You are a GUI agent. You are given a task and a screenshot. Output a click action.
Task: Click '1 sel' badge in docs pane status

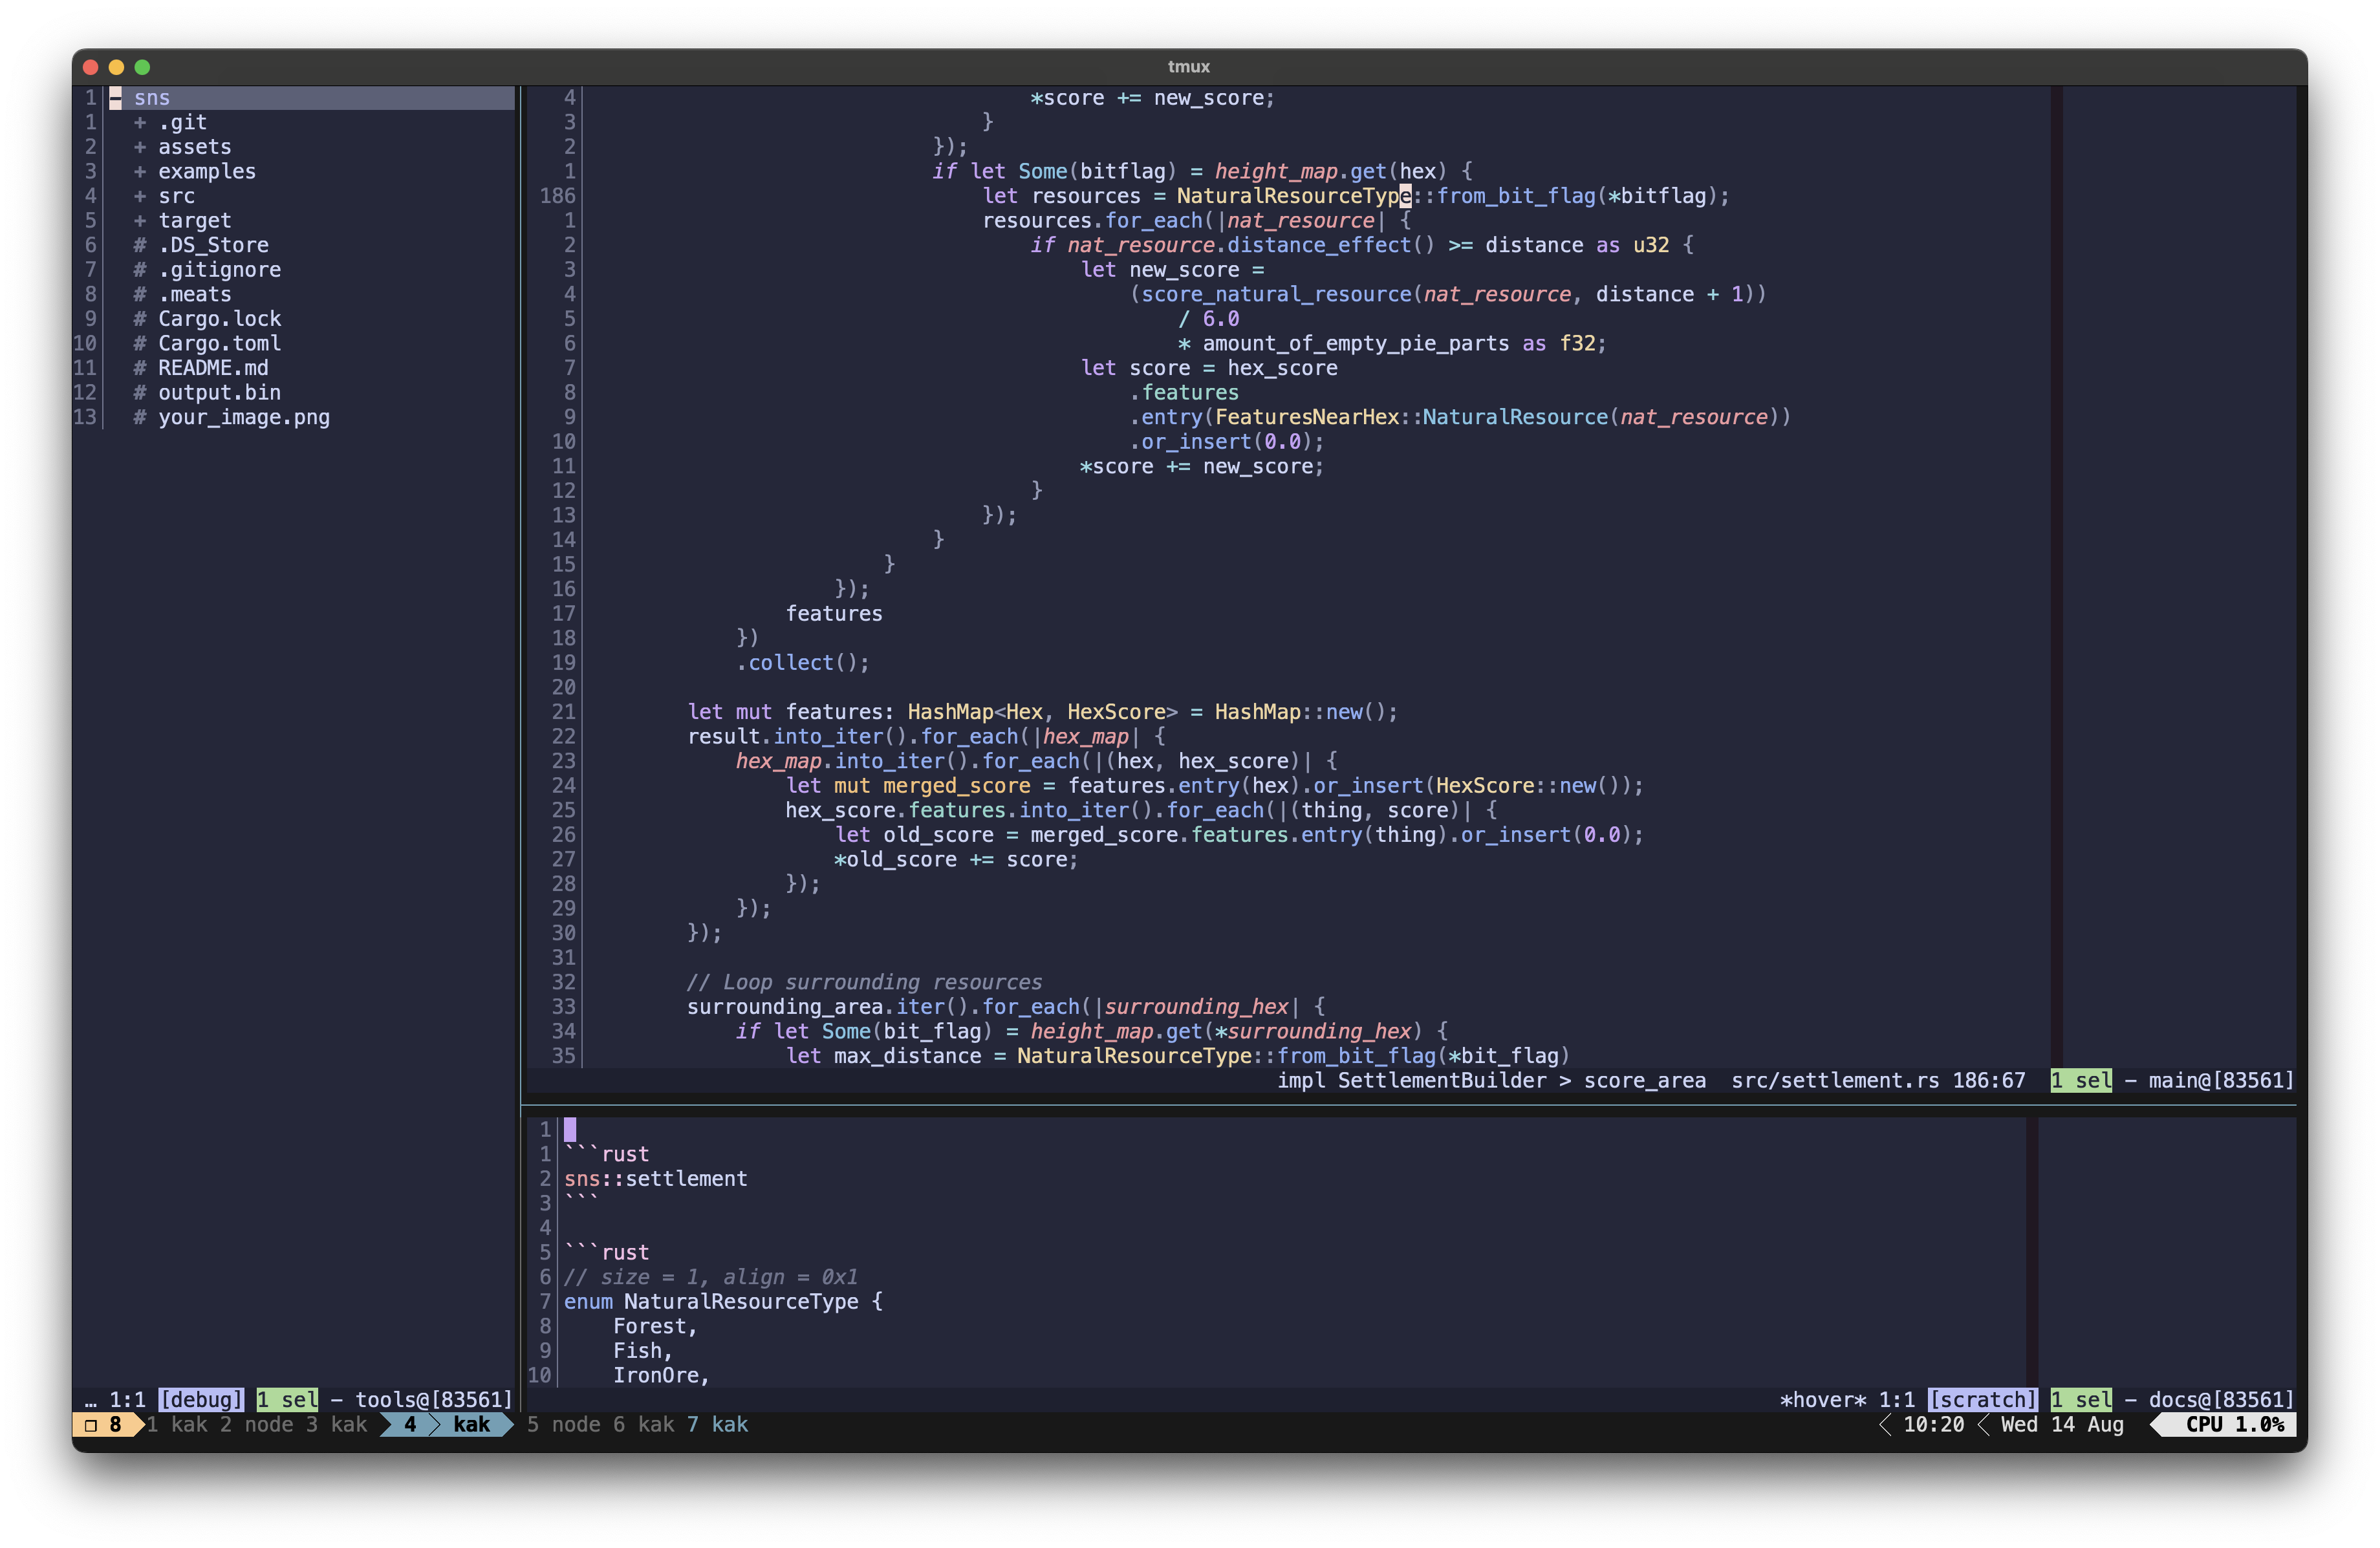coord(2081,1399)
